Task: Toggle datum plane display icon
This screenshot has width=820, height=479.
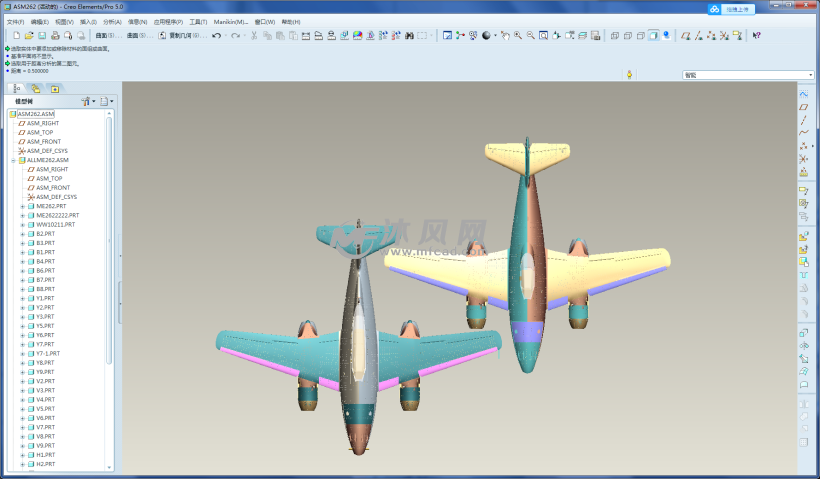Action: pos(685,36)
